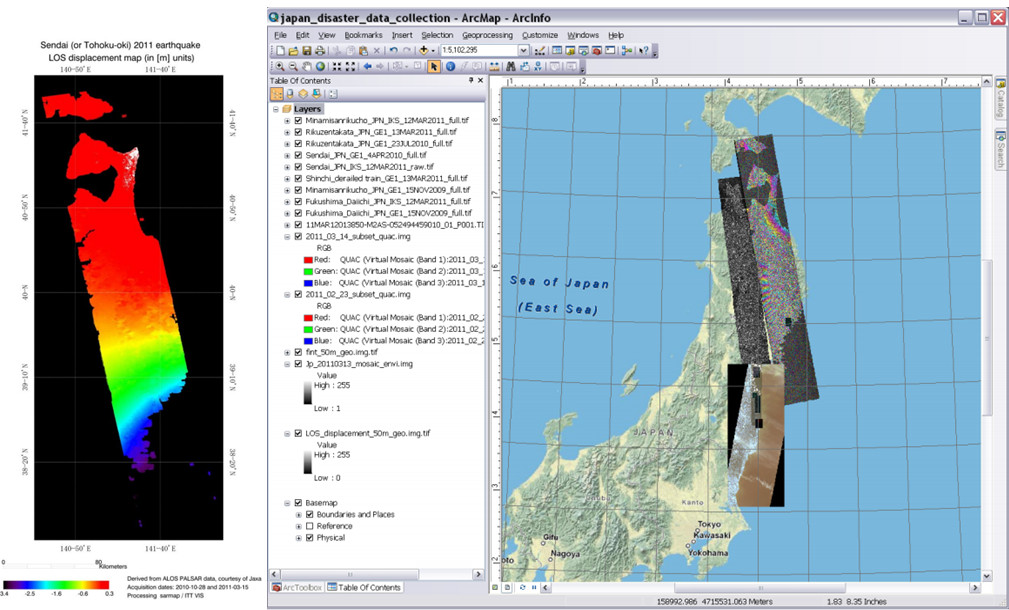Collapse the 2011_03_14_subset_quac.img layer
The width and height of the screenshot is (1009, 610).
tap(287, 238)
